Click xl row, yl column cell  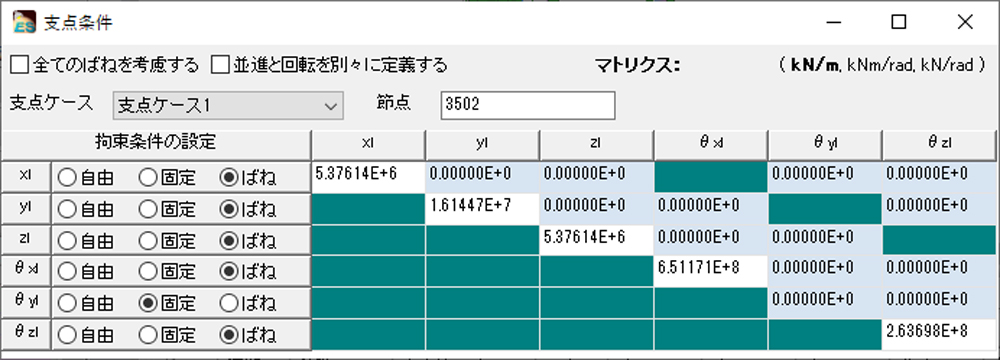[482, 177]
